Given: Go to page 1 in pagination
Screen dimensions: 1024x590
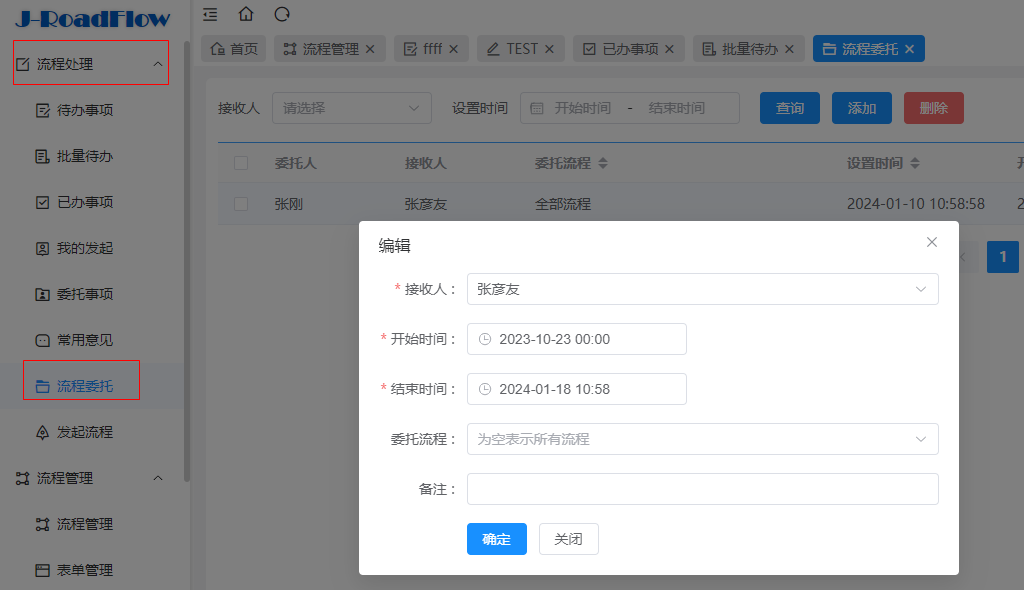Looking at the screenshot, I should [1002, 257].
